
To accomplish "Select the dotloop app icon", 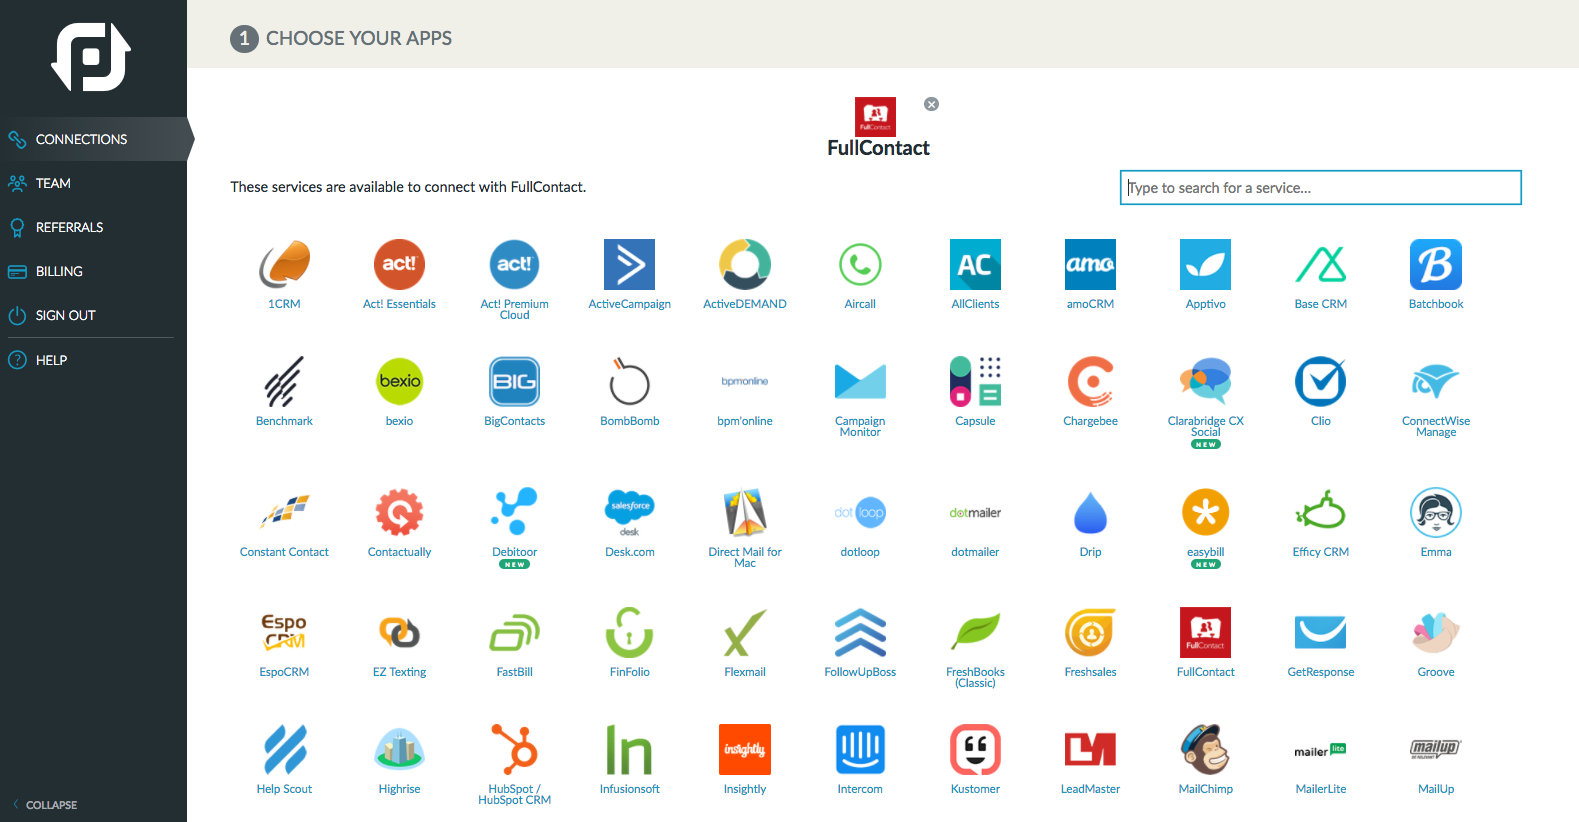I will pyautogui.click(x=860, y=512).
